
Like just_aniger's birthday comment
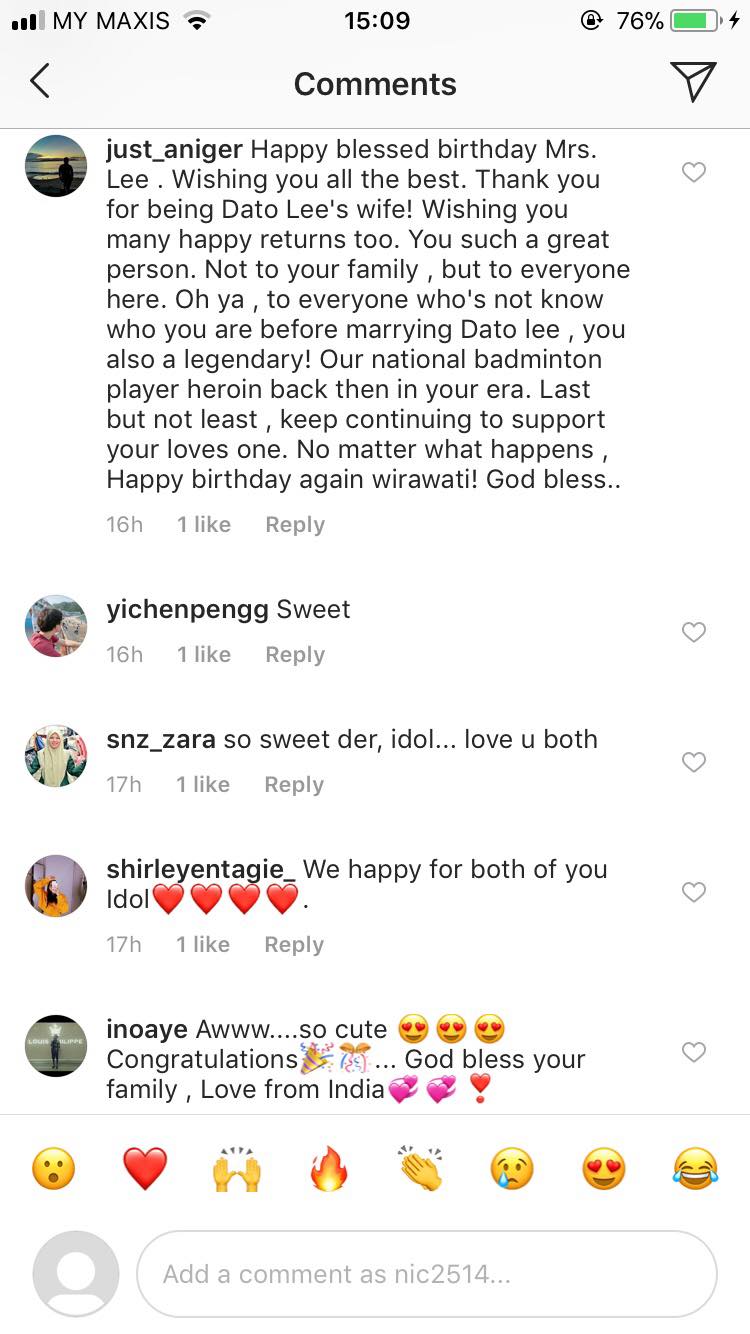pyautogui.click(x=693, y=172)
